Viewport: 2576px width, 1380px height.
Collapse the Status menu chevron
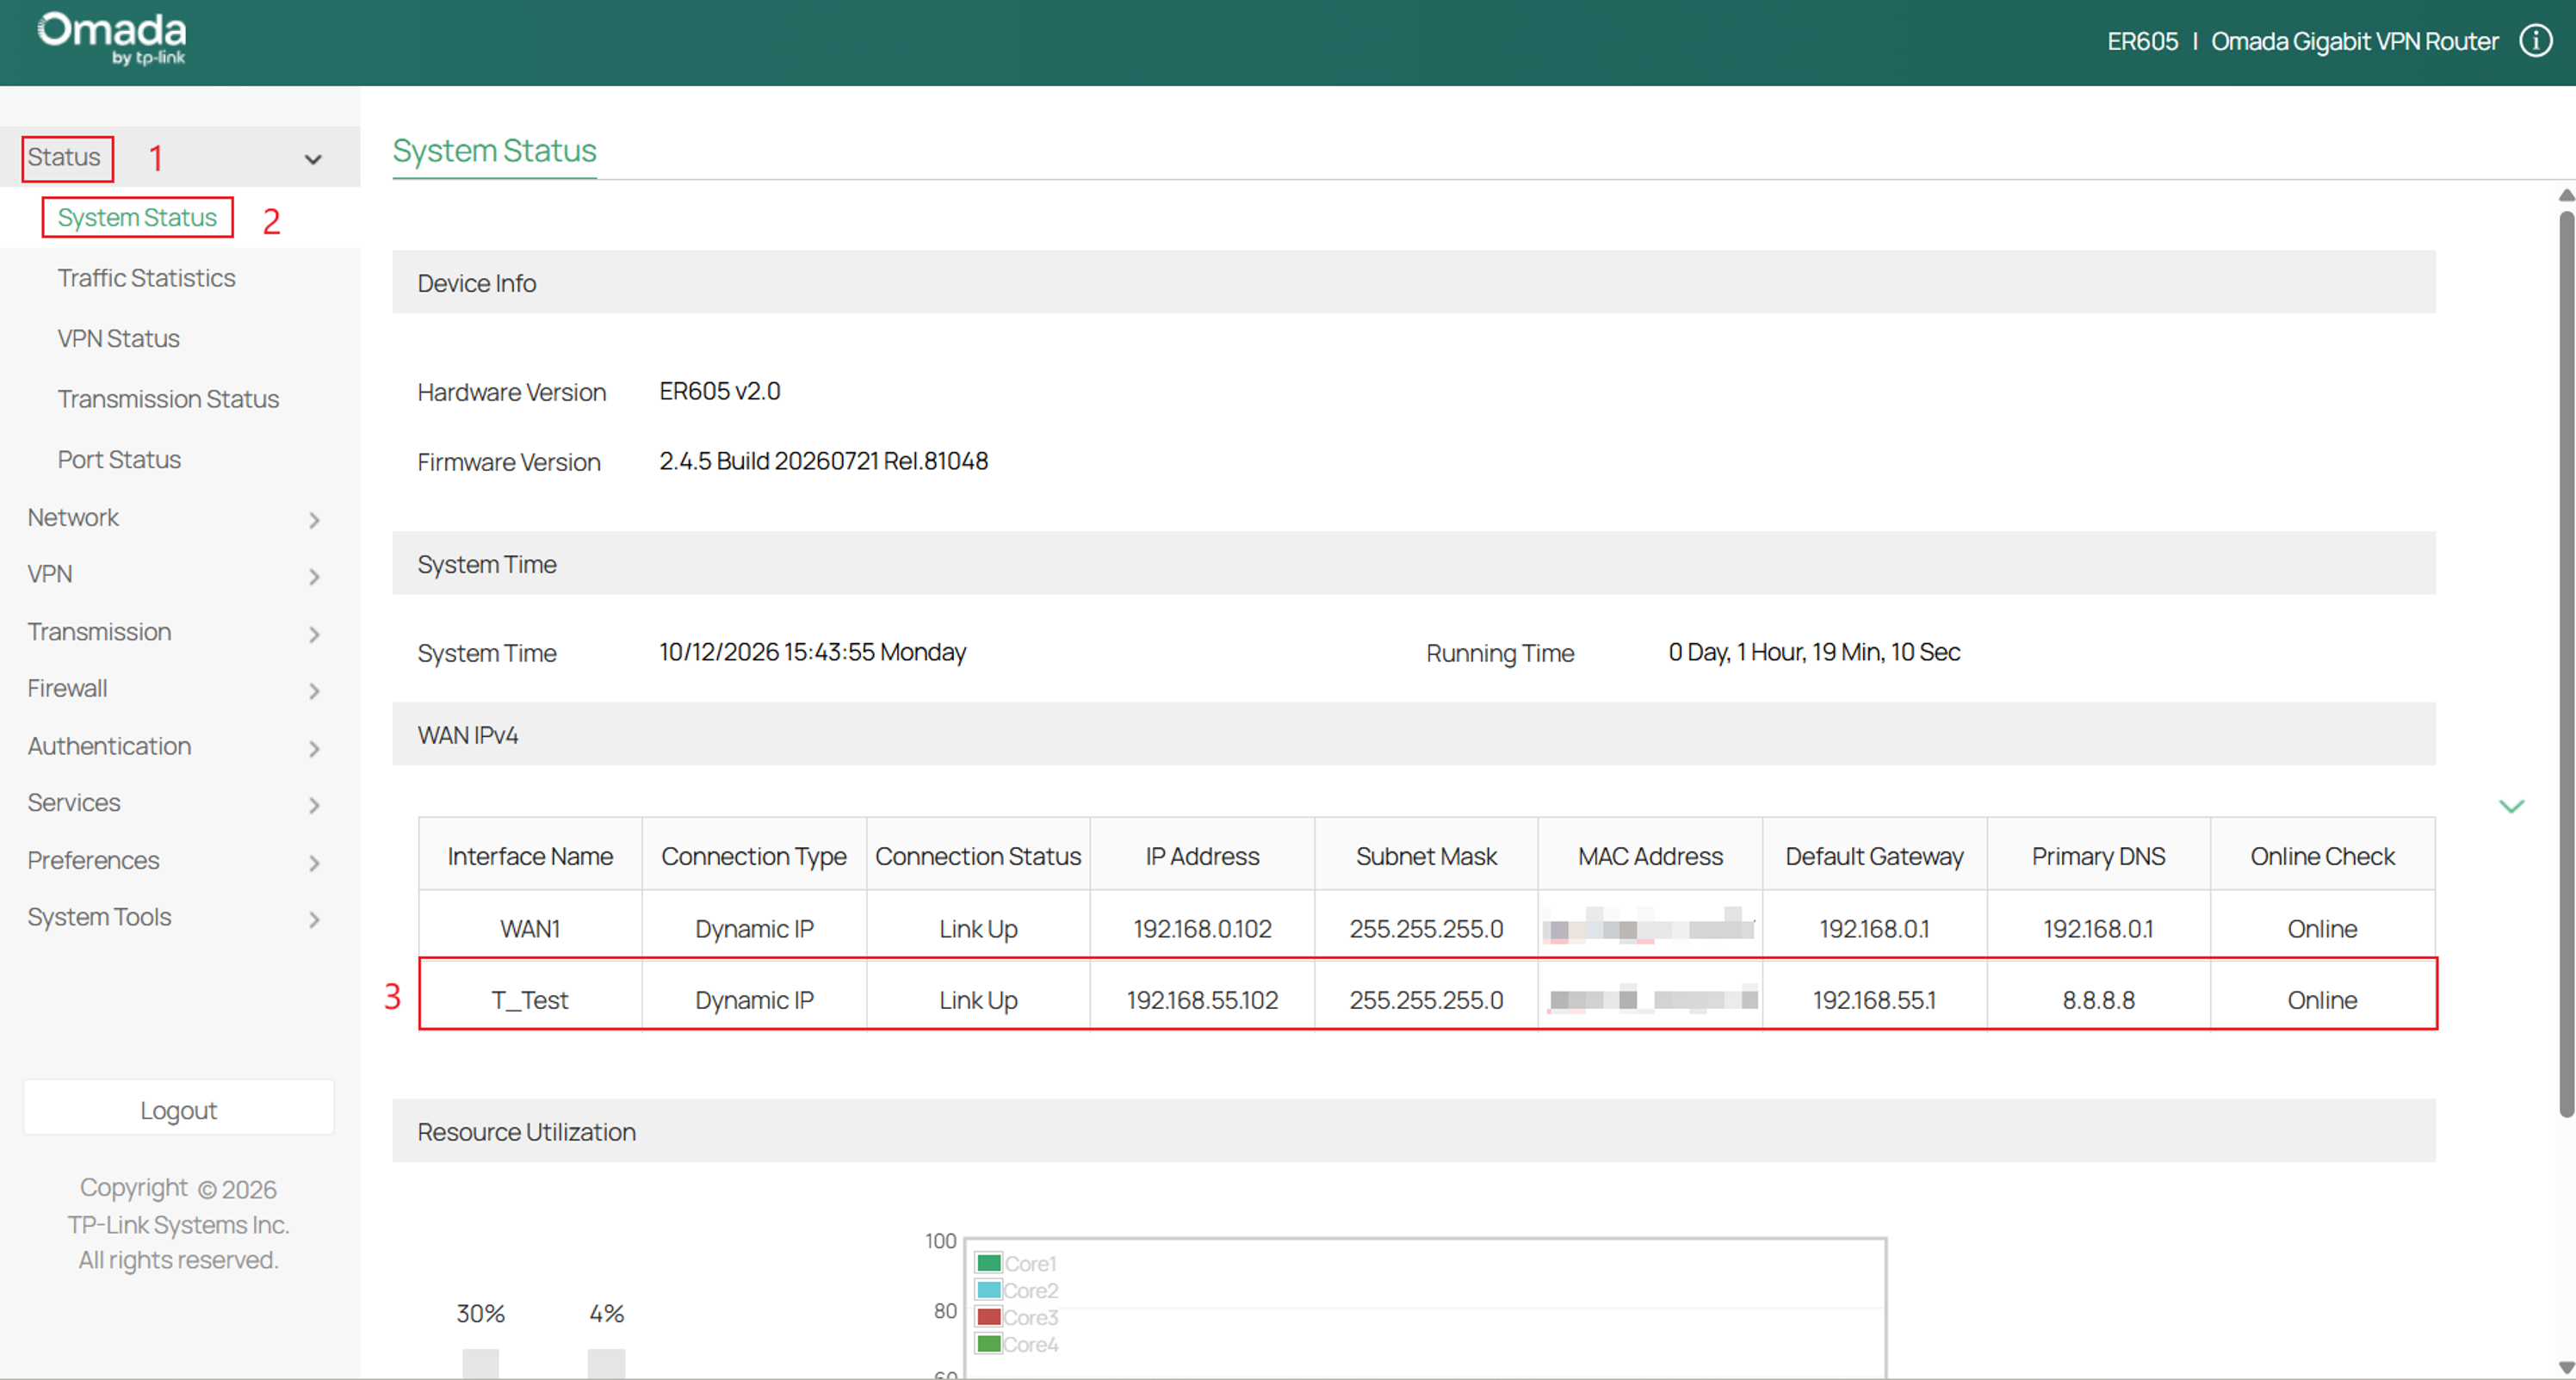point(313,159)
